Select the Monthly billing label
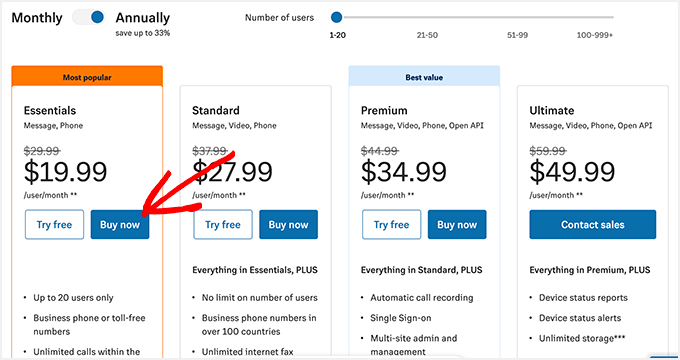 (x=37, y=18)
